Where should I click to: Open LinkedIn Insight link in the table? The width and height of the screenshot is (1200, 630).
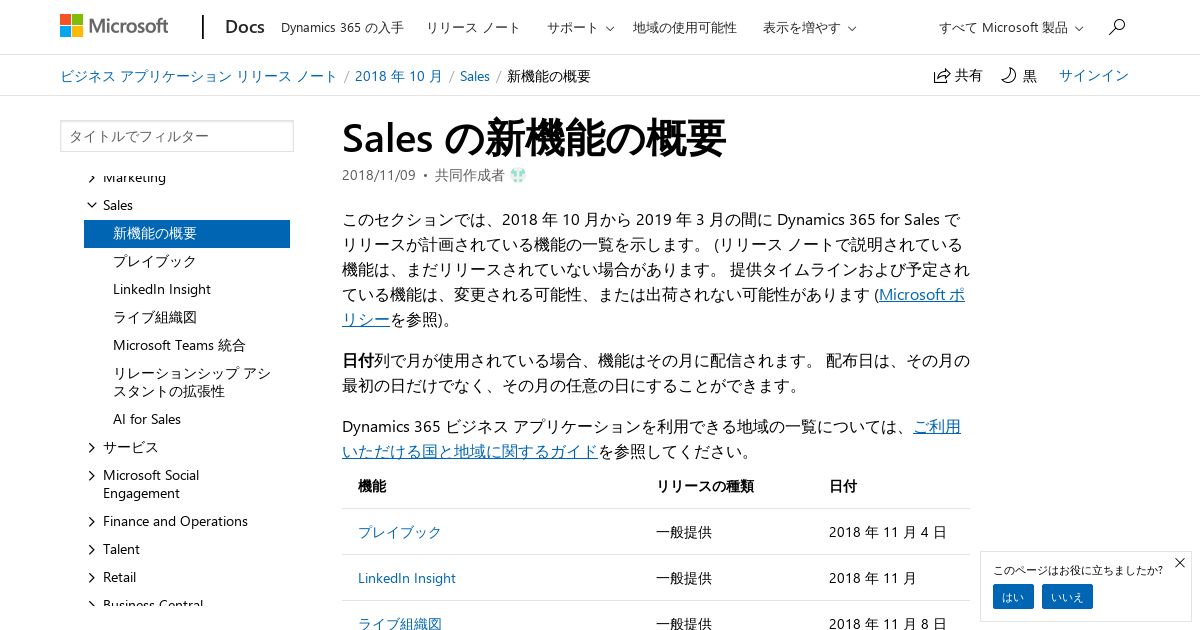(x=407, y=578)
